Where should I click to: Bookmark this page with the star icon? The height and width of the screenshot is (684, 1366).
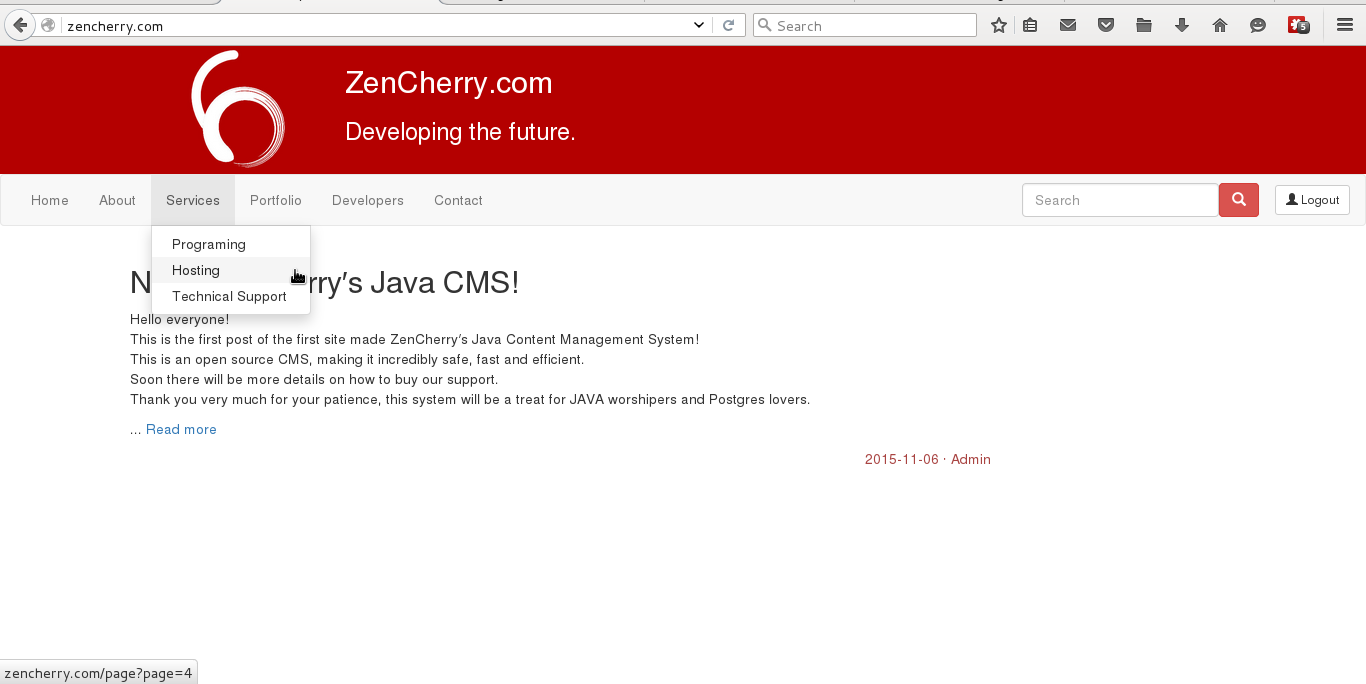pos(997,25)
